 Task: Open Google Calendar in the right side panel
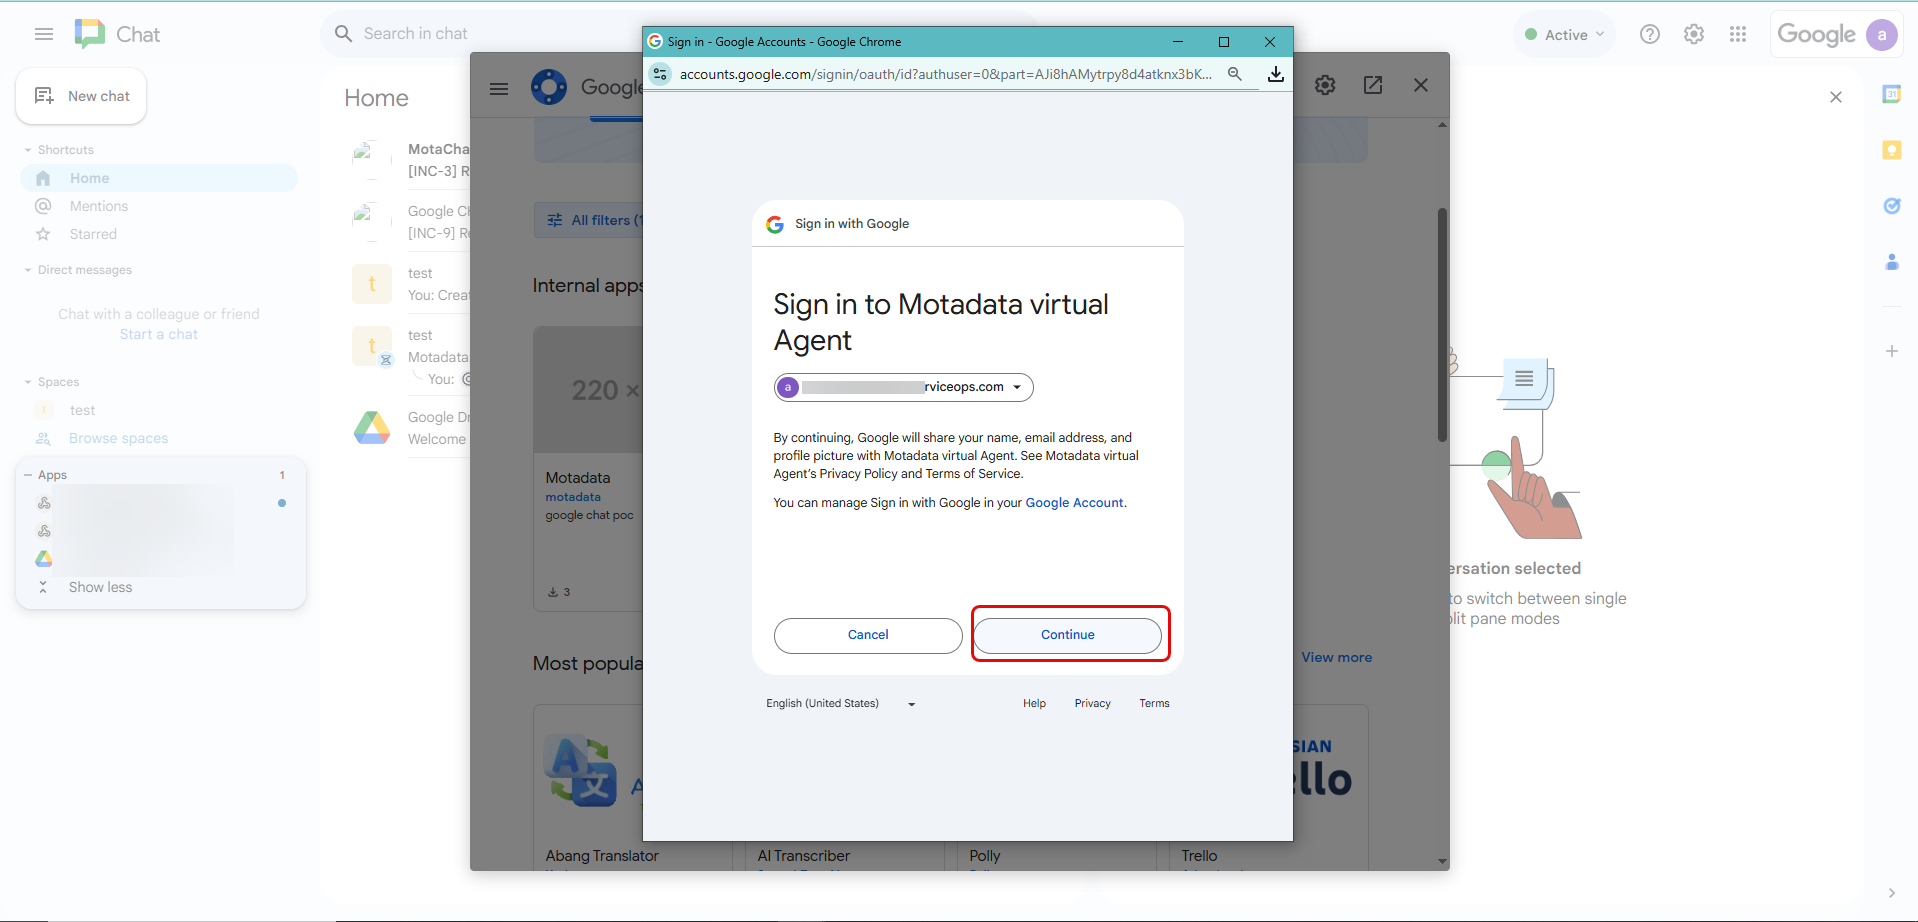1892,93
